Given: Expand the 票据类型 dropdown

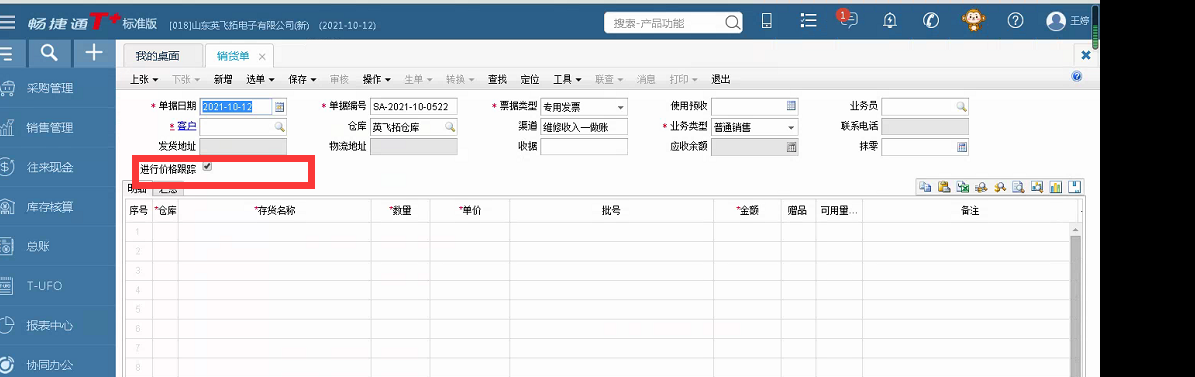Looking at the screenshot, I should point(620,107).
